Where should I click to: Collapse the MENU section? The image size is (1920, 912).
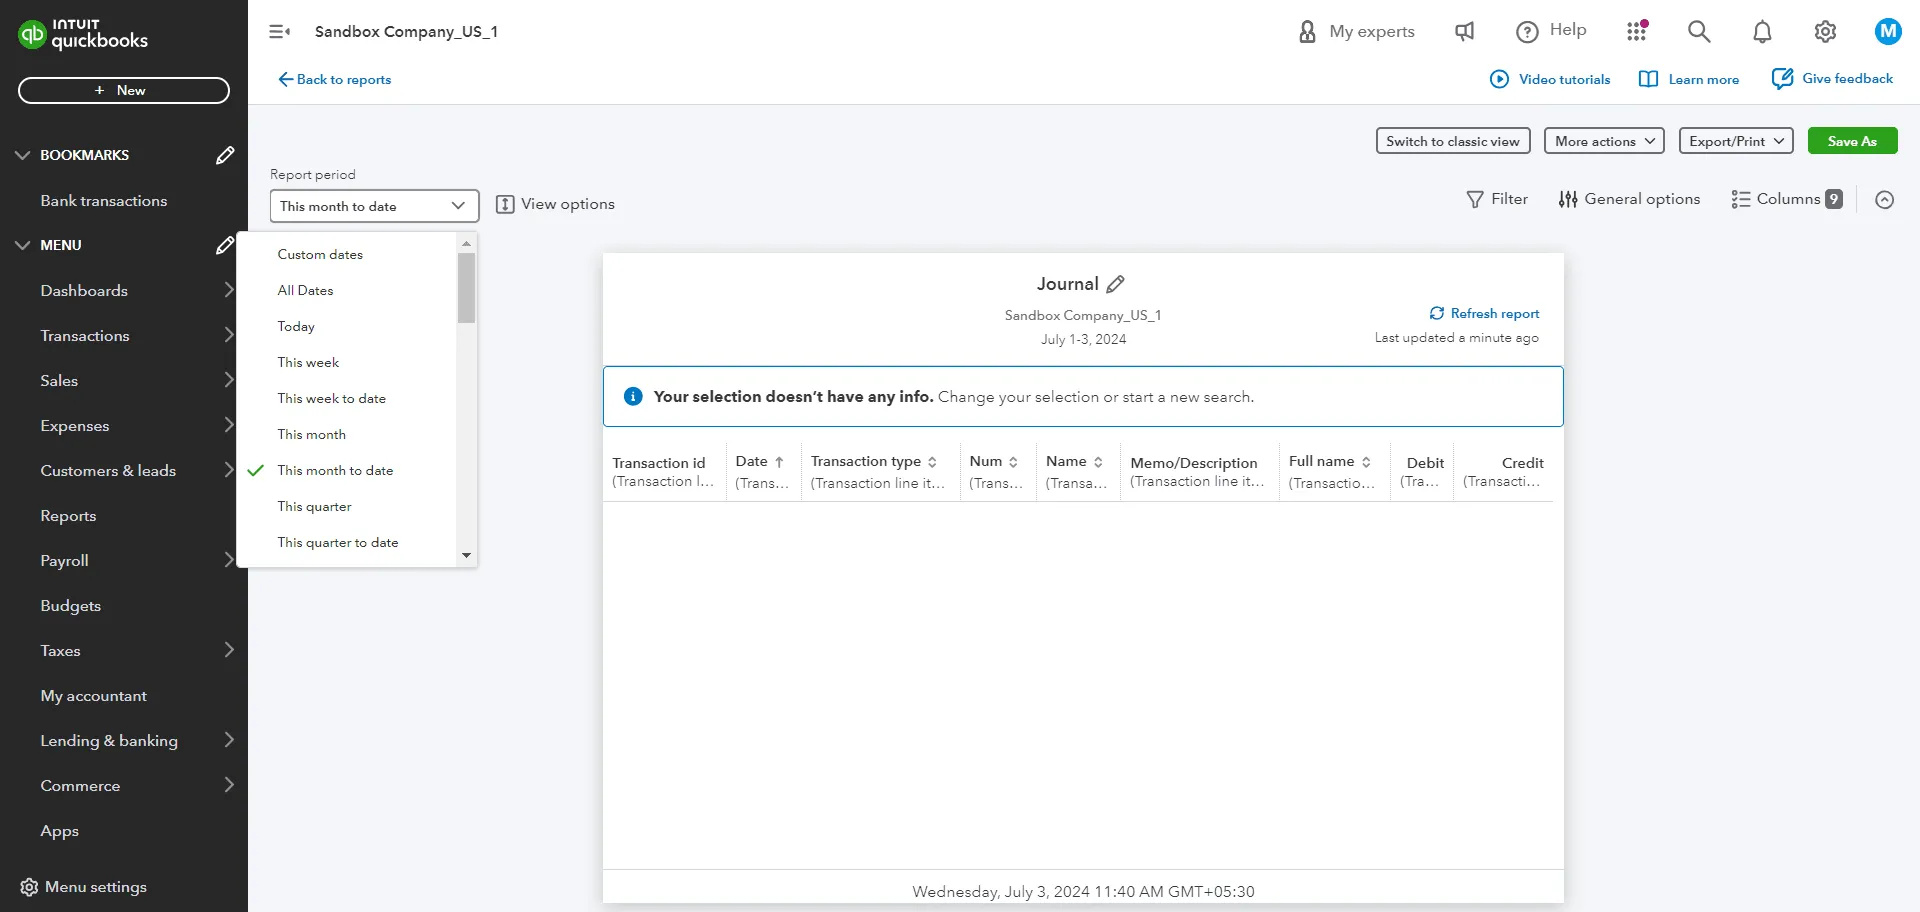pyautogui.click(x=22, y=245)
